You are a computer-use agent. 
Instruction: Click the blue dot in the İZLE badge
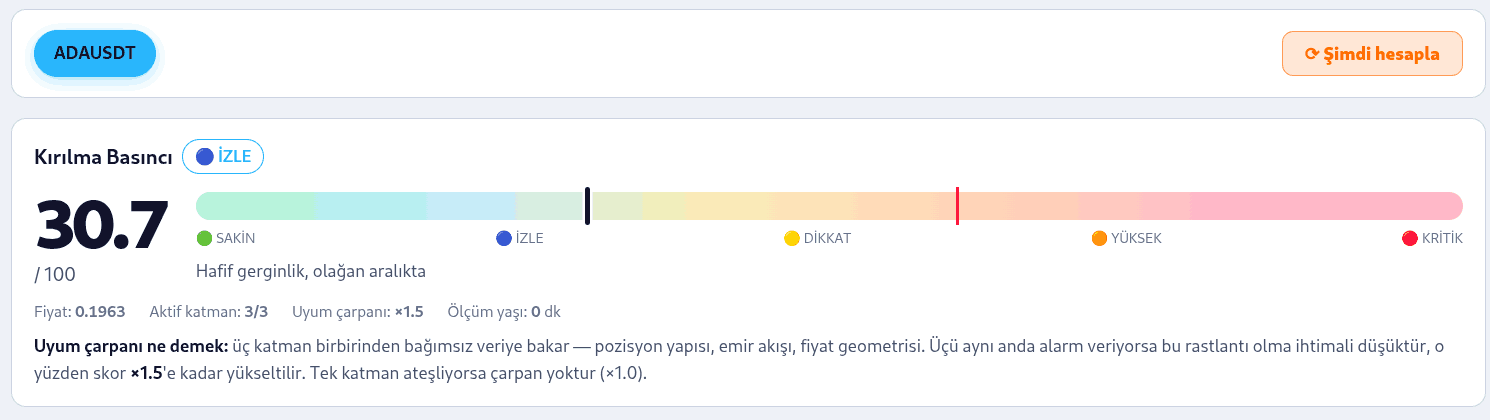pos(205,156)
